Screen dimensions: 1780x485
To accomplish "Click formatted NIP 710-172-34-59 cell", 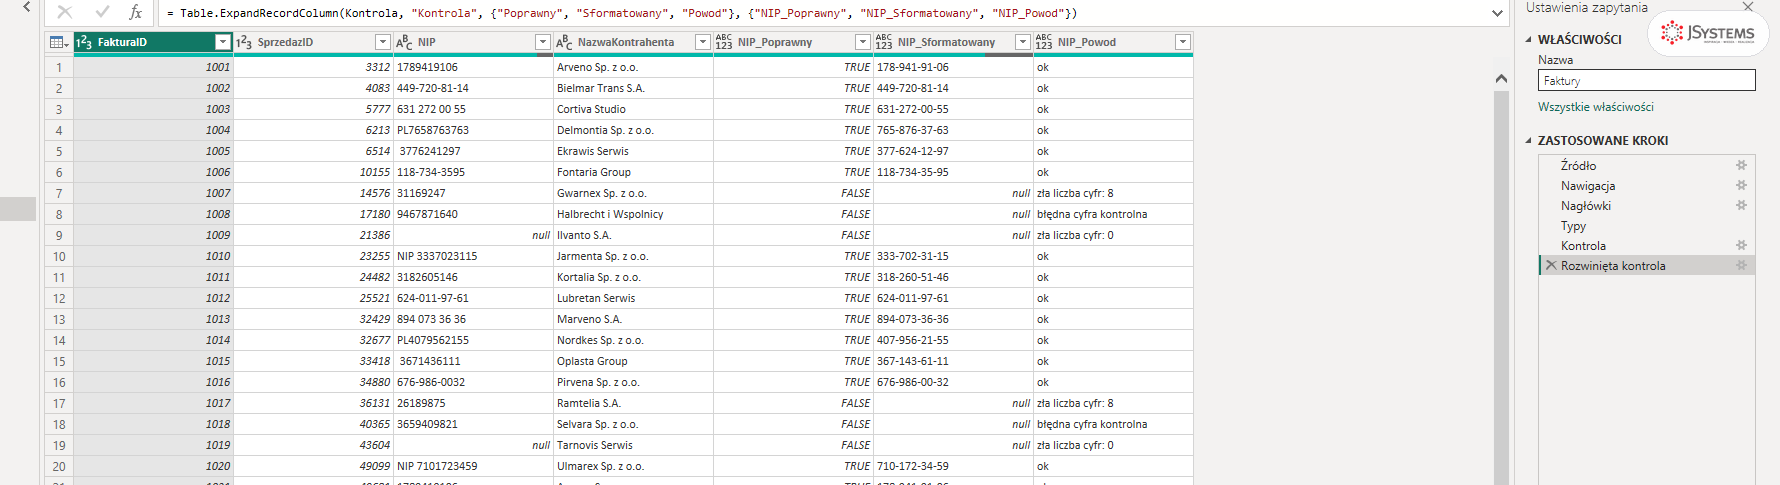I will 953,466.
